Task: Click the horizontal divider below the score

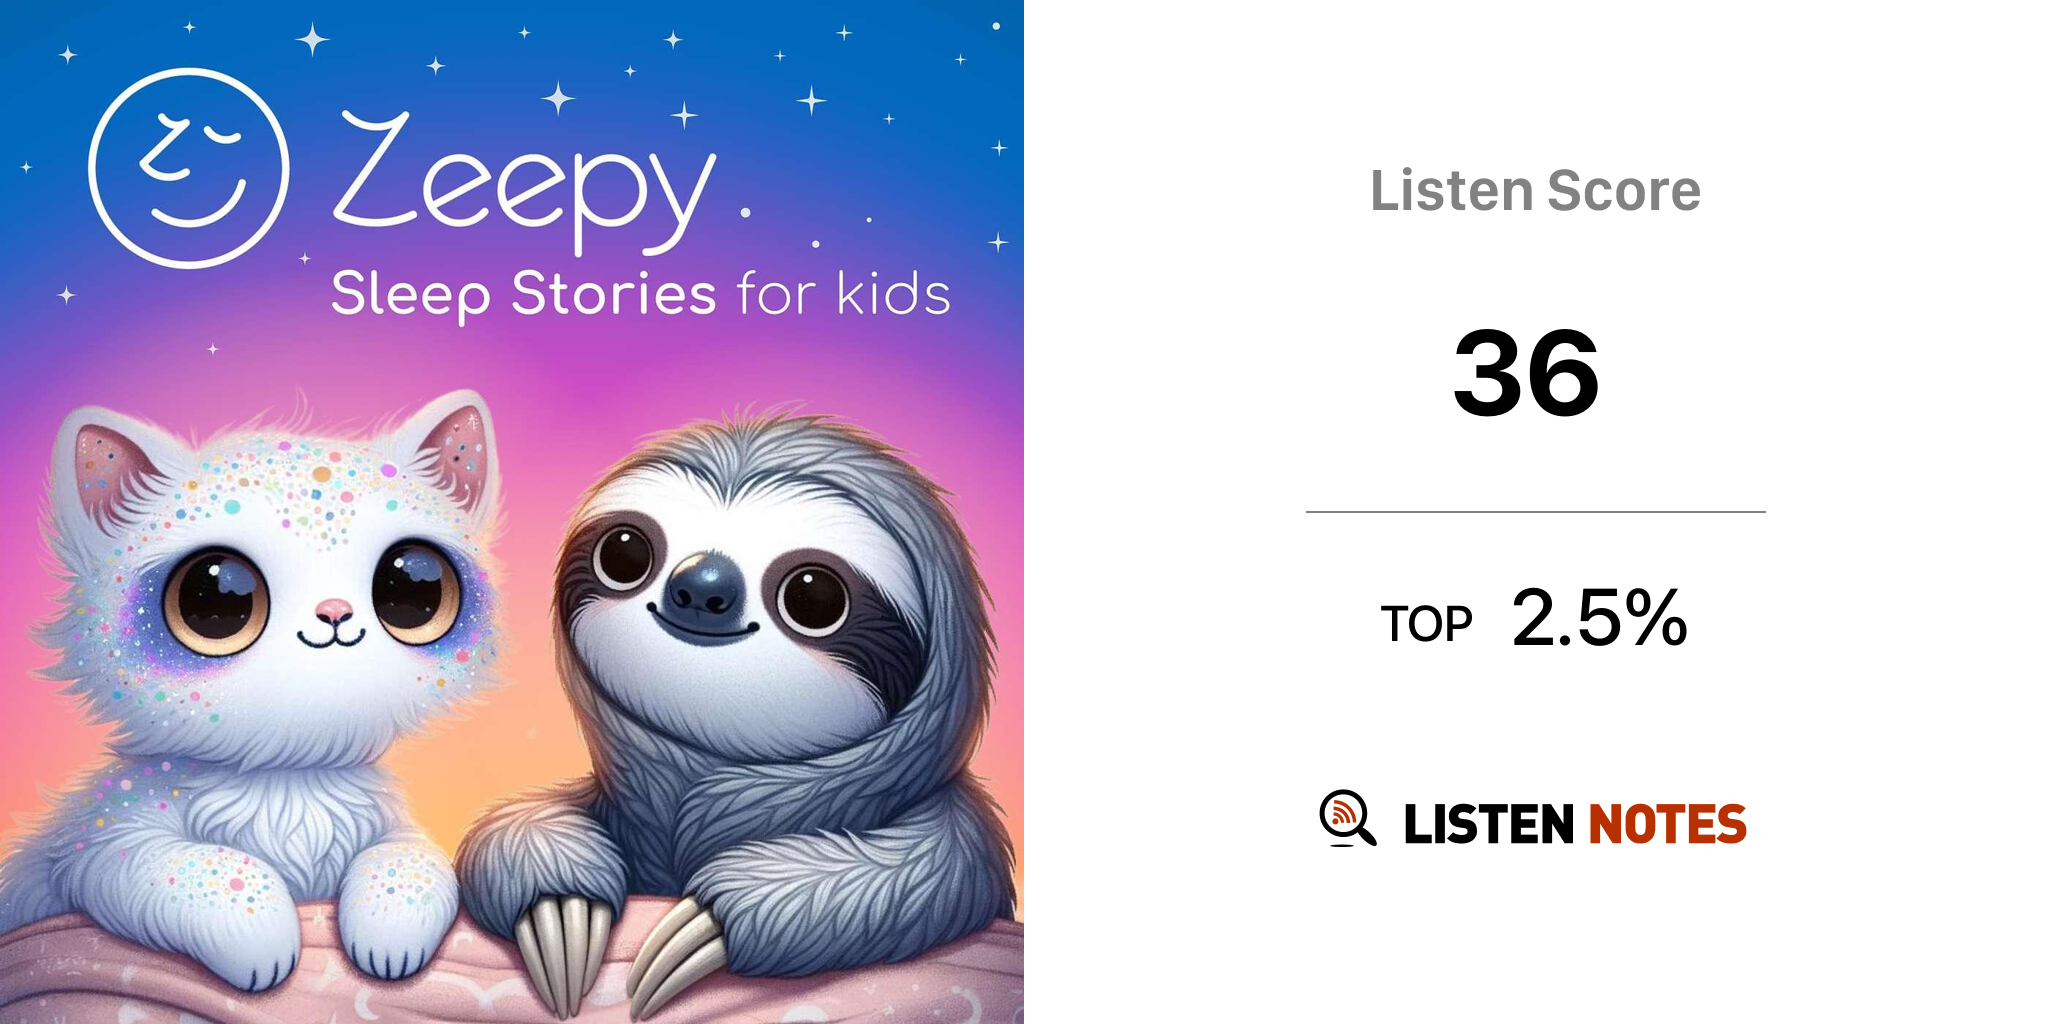Action: (1535, 512)
